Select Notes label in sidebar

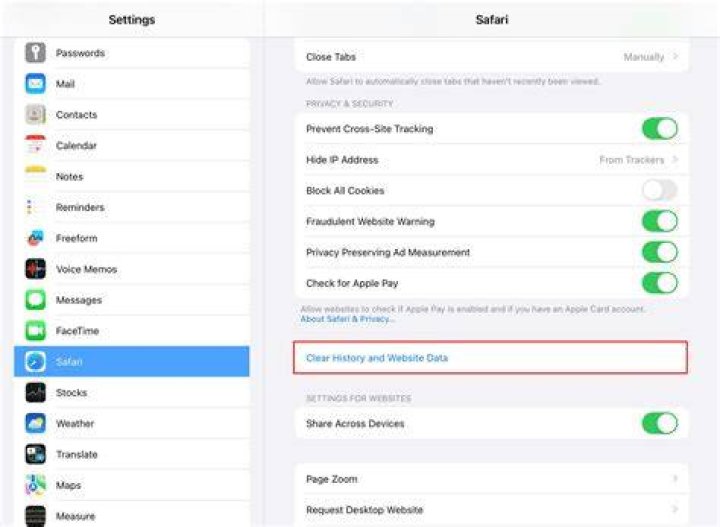[x=69, y=177]
